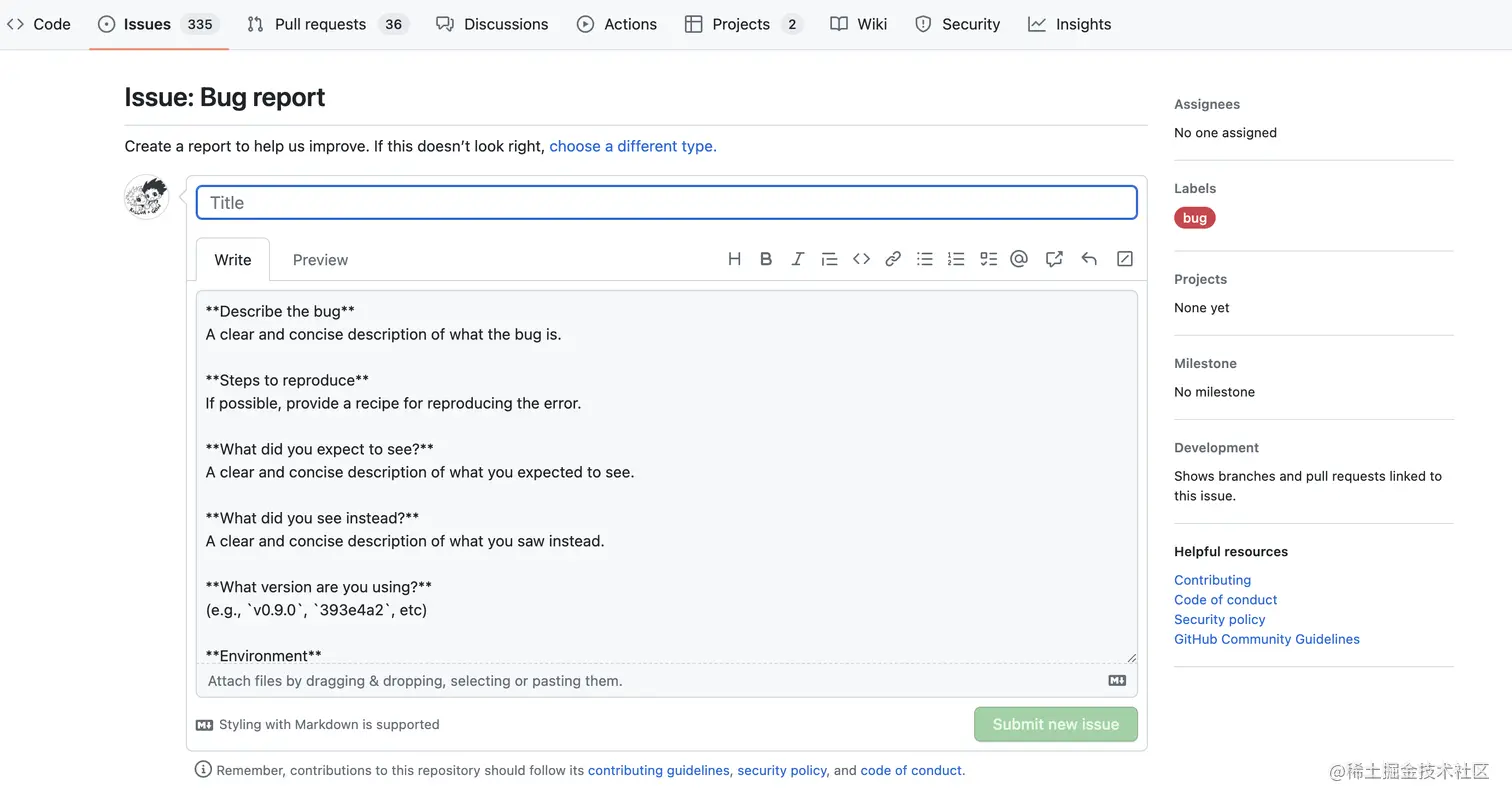Toggle bold formatting in the editor
The height and width of the screenshot is (804, 1512).
[766, 259]
